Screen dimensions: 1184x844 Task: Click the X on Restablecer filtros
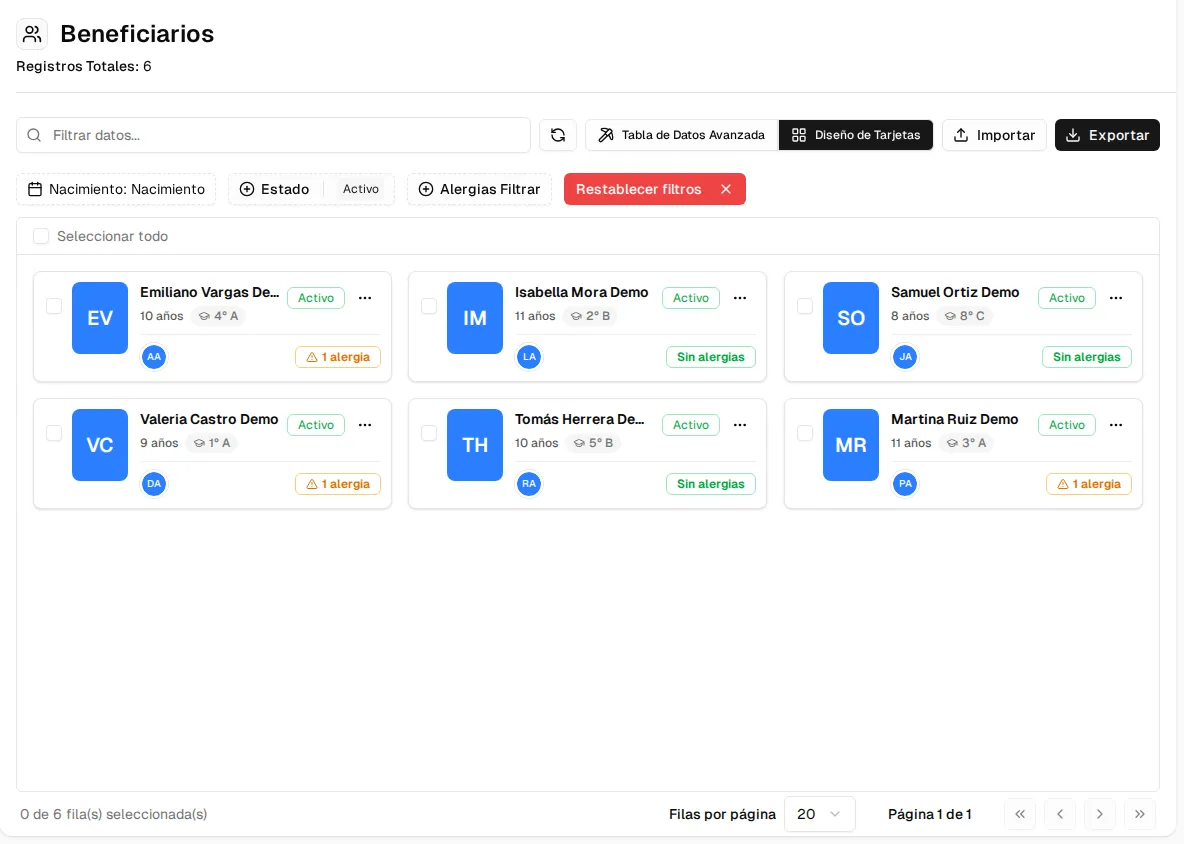(x=726, y=189)
